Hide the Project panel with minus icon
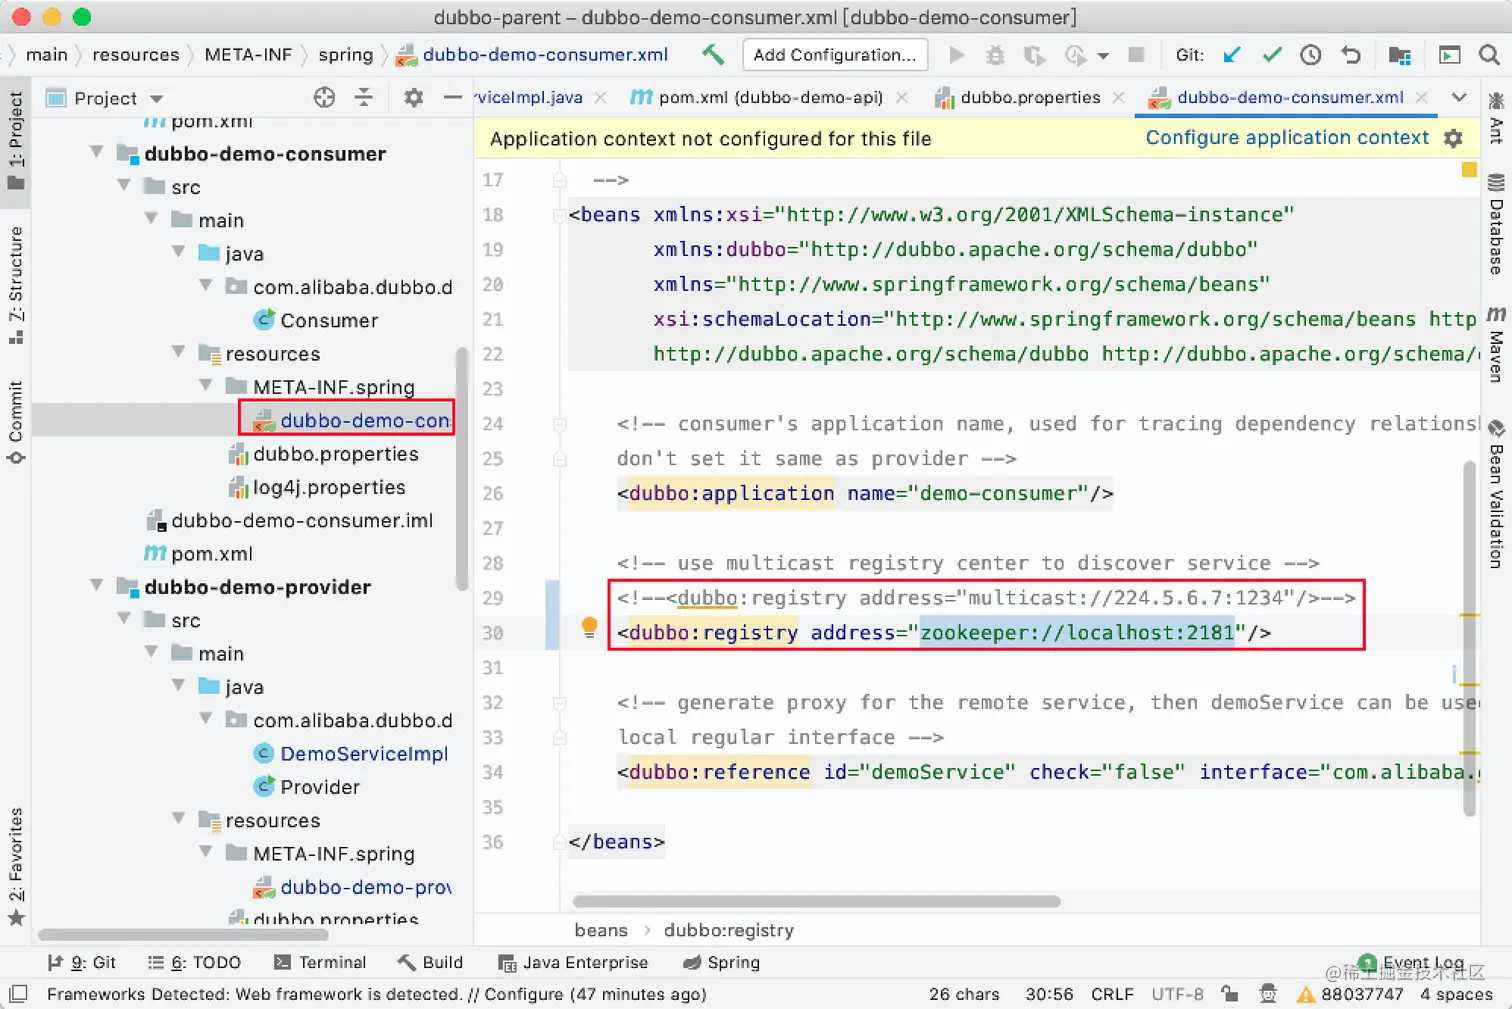This screenshot has height=1009, width=1512. pyautogui.click(x=452, y=97)
